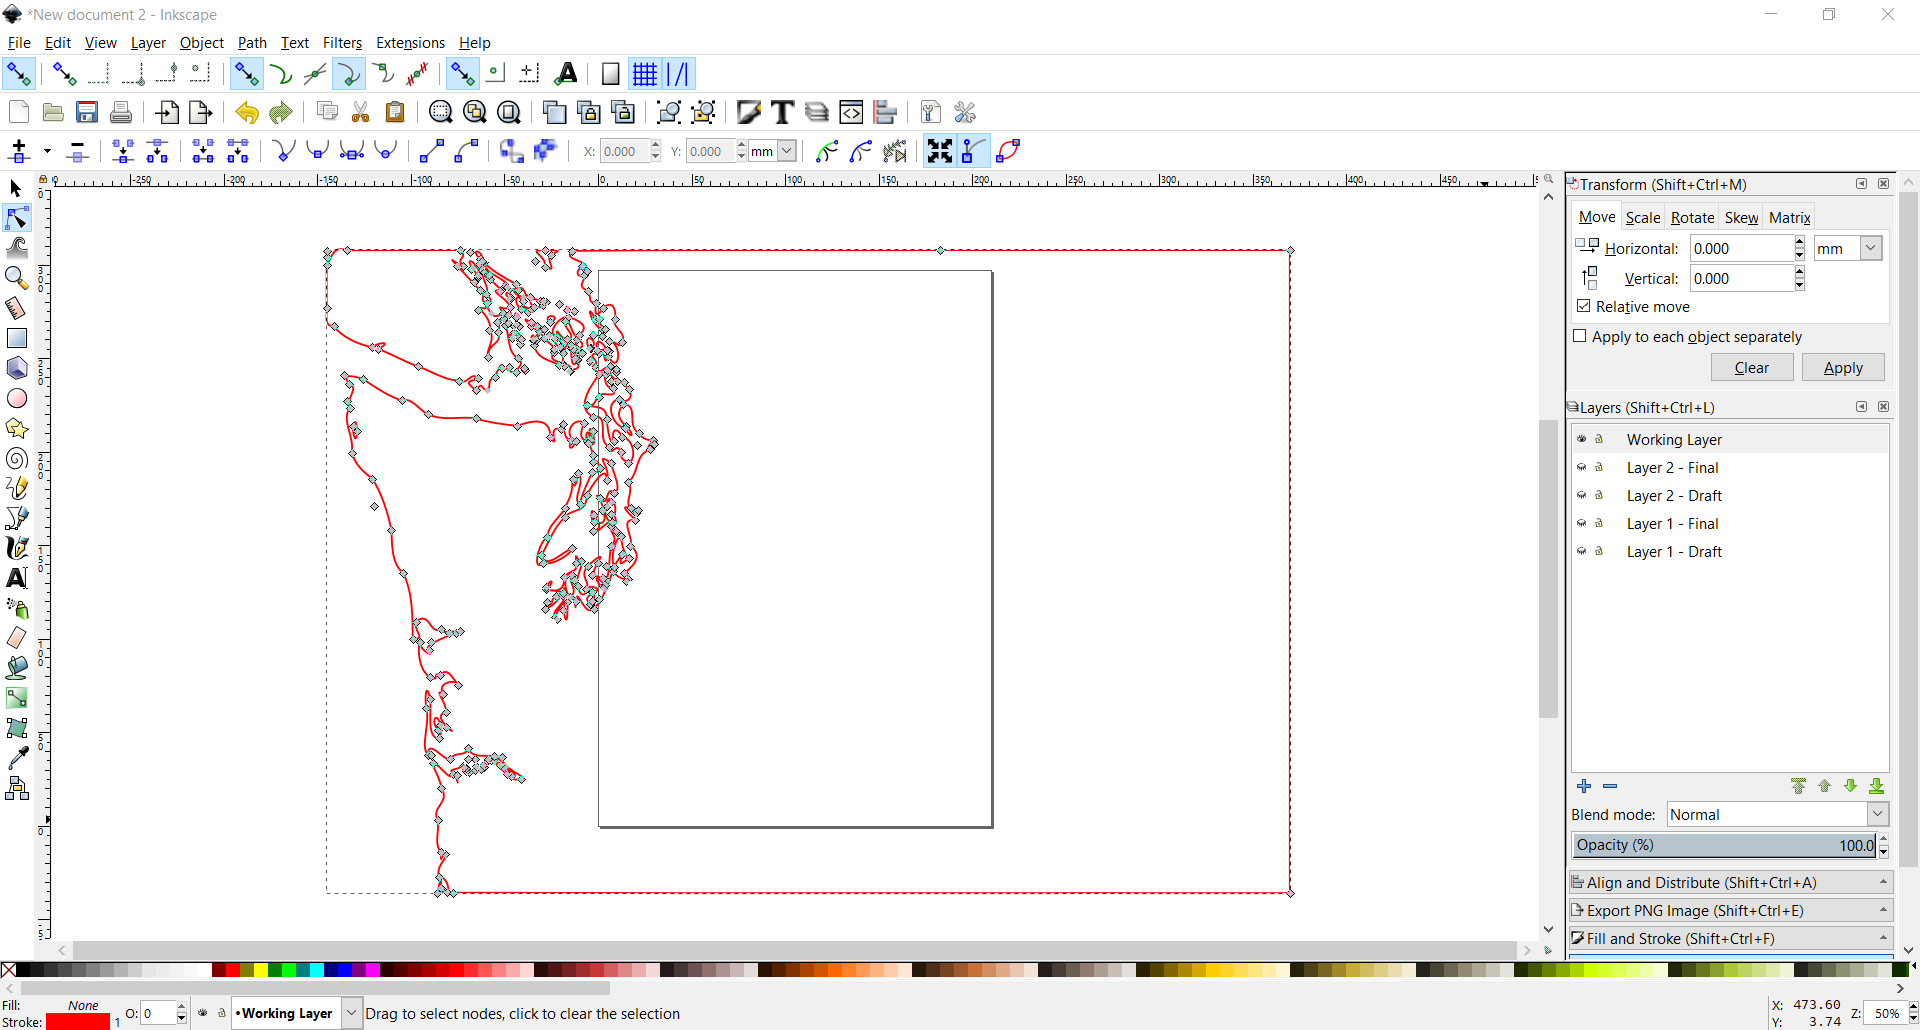Click the Horizontal move value field
Image resolution: width=1920 pixels, height=1030 pixels.
(1741, 248)
